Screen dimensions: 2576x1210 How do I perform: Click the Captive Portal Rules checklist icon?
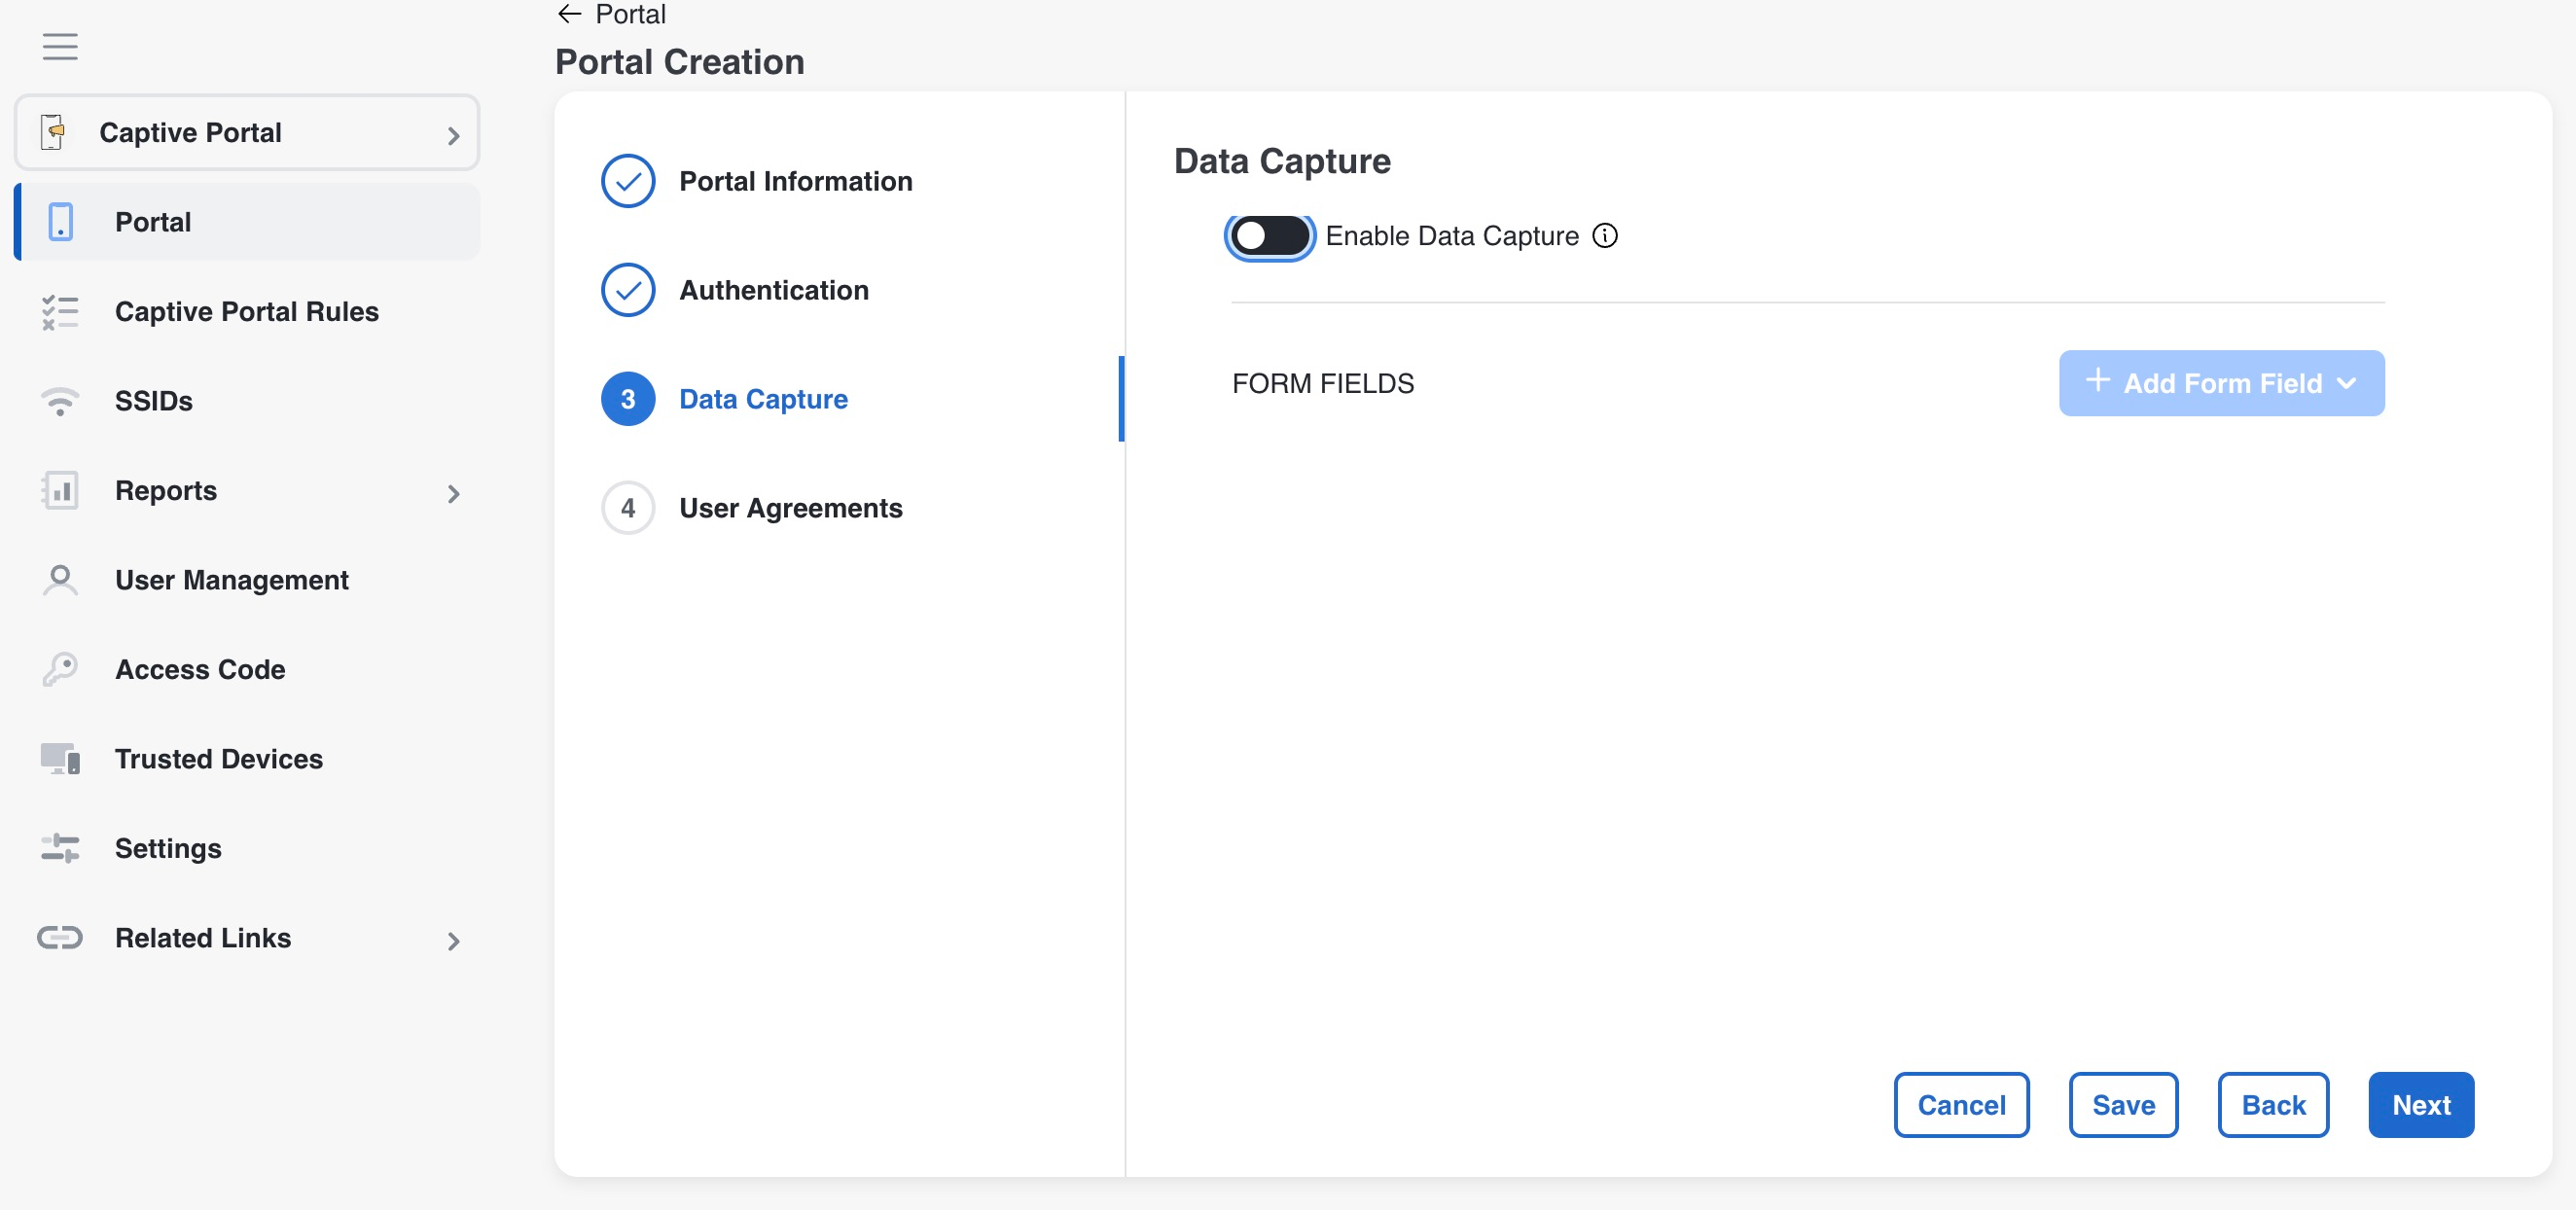(x=60, y=312)
